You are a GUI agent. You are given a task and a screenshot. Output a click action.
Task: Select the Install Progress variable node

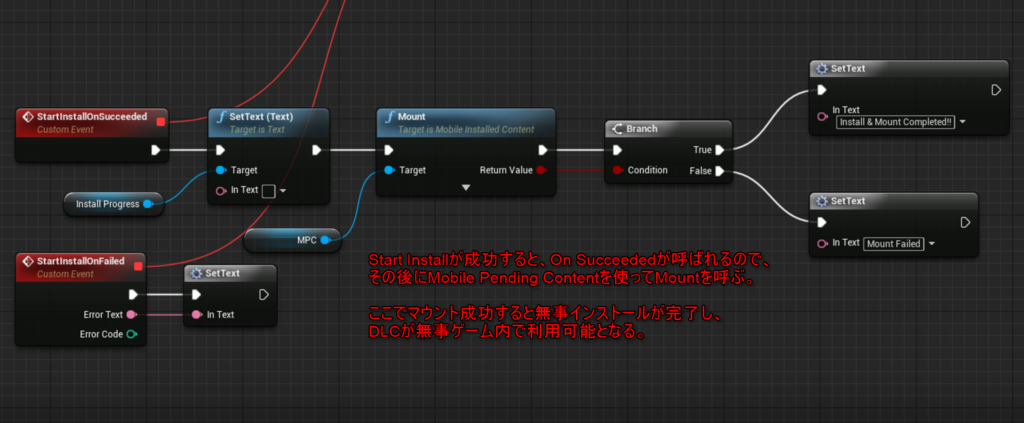pos(113,204)
